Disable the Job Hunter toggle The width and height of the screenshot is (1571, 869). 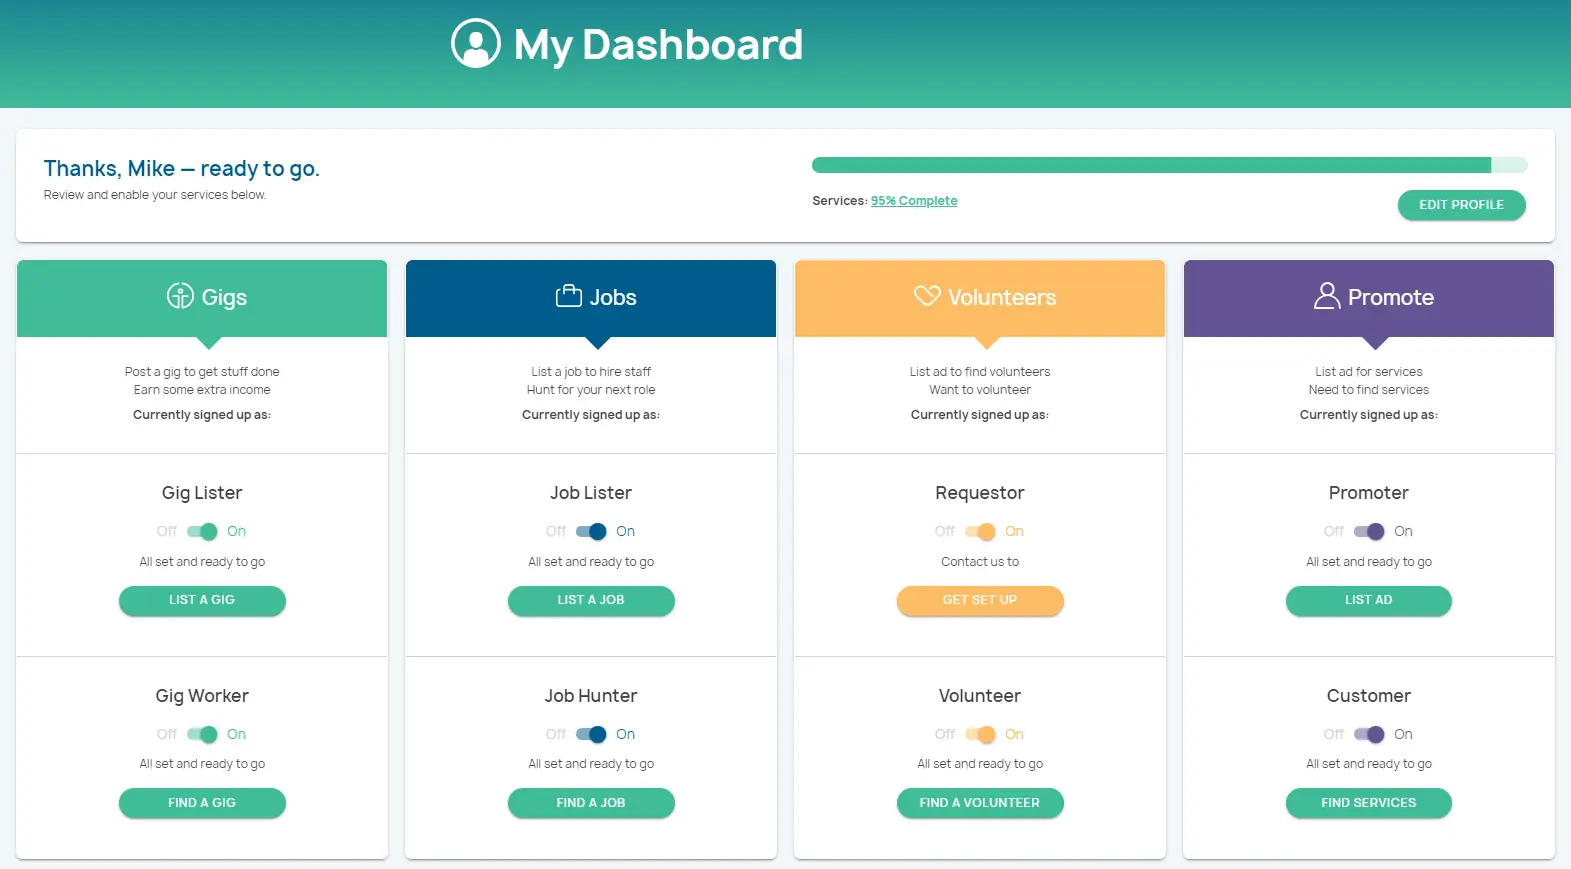coord(591,735)
